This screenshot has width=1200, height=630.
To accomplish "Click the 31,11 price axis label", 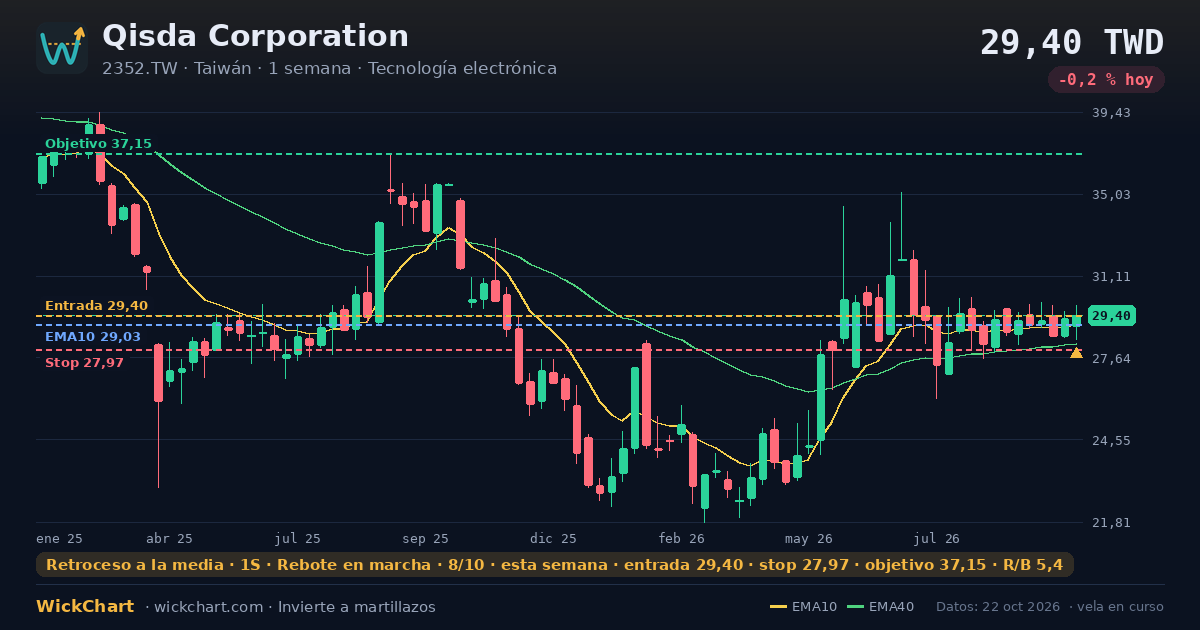I will point(1111,277).
